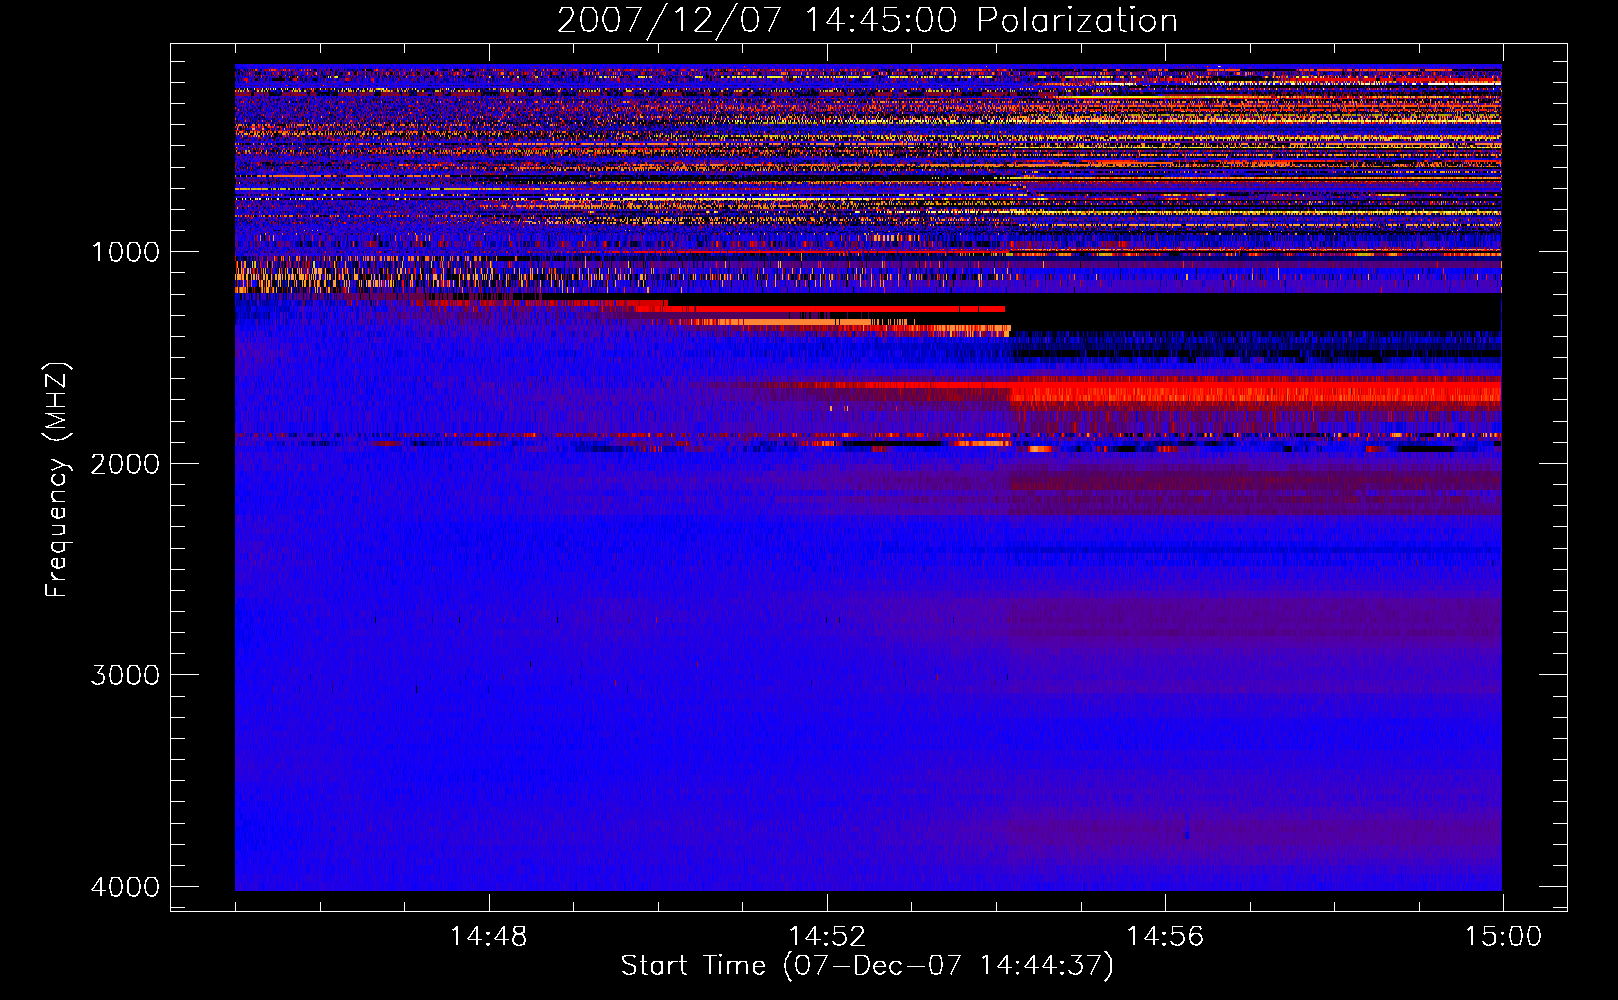This screenshot has height=1000, width=1618.
Task: Click the 14:52 time tick label
Action: pos(827,937)
